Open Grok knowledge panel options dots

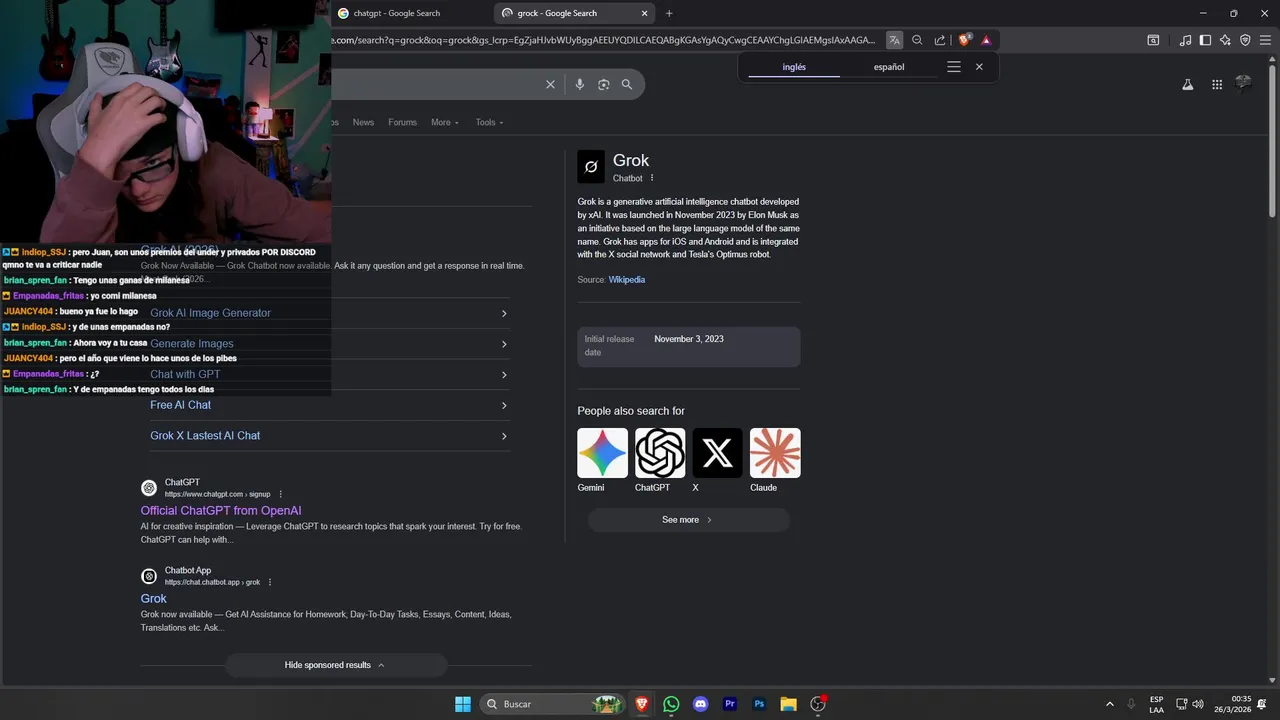point(652,178)
